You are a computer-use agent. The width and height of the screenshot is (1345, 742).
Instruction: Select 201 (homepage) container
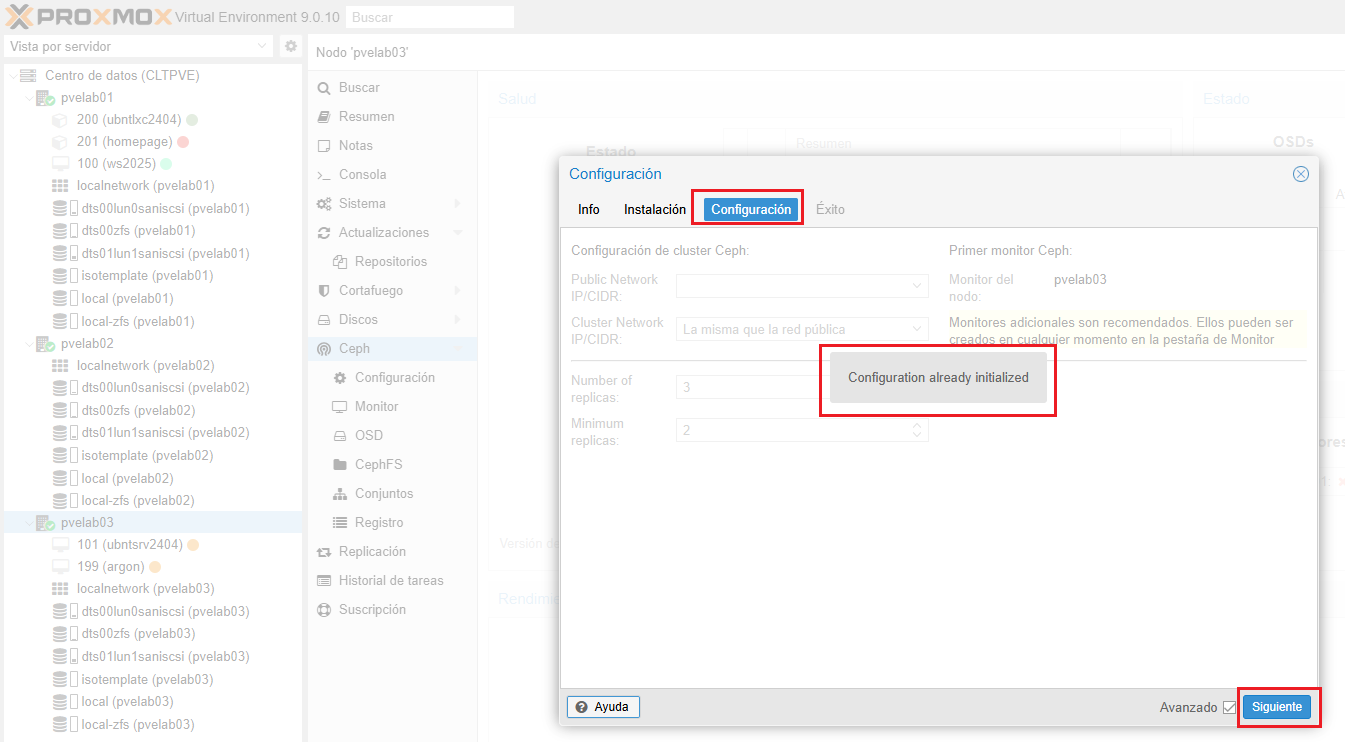click(x=125, y=142)
